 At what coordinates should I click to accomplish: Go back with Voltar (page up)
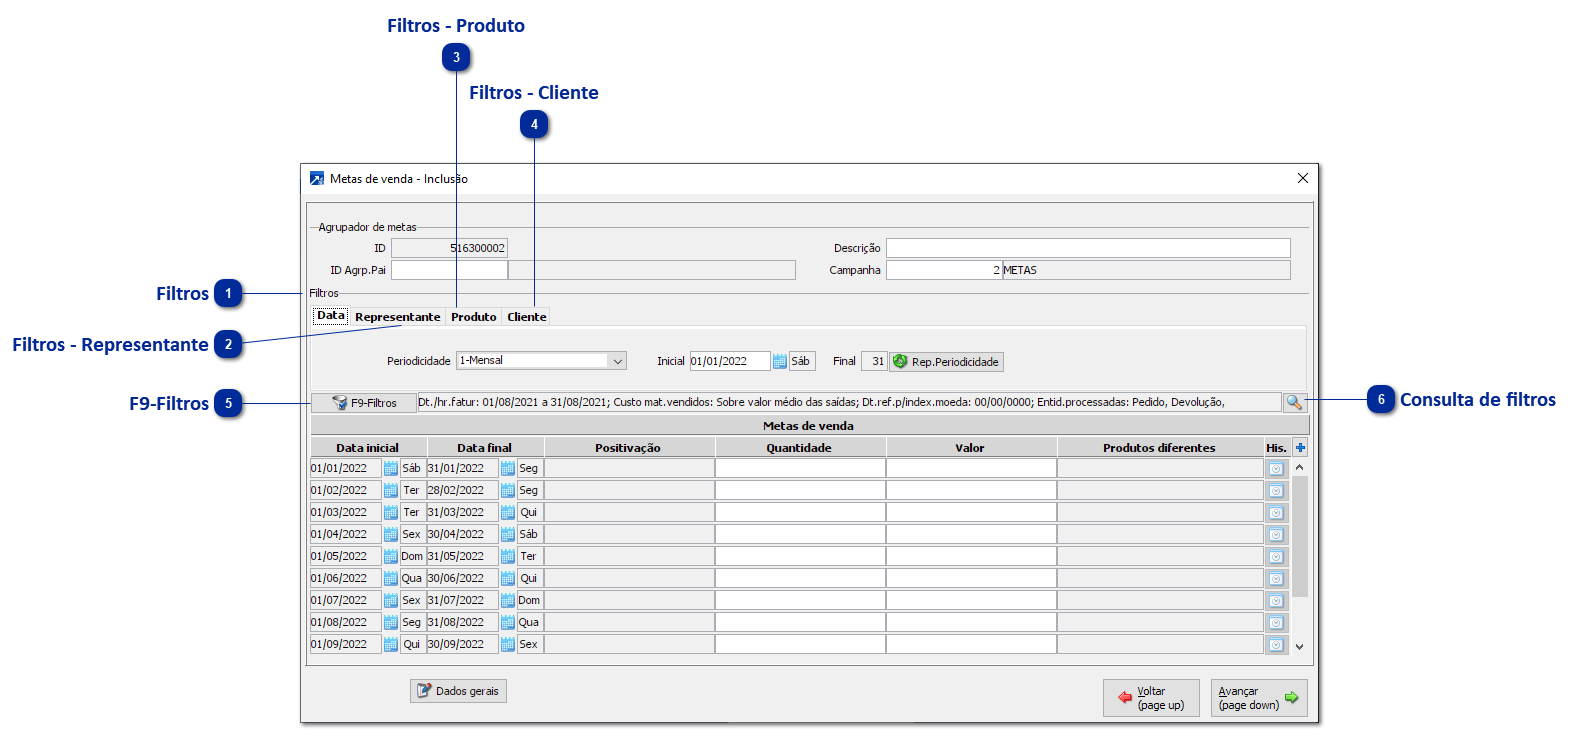pyautogui.click(x=1151, y=698)
